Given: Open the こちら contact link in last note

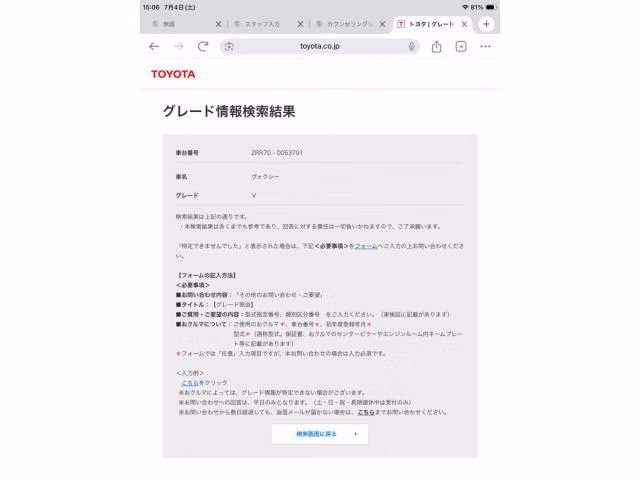Looking at the screenshot, I should click(366, 412).
